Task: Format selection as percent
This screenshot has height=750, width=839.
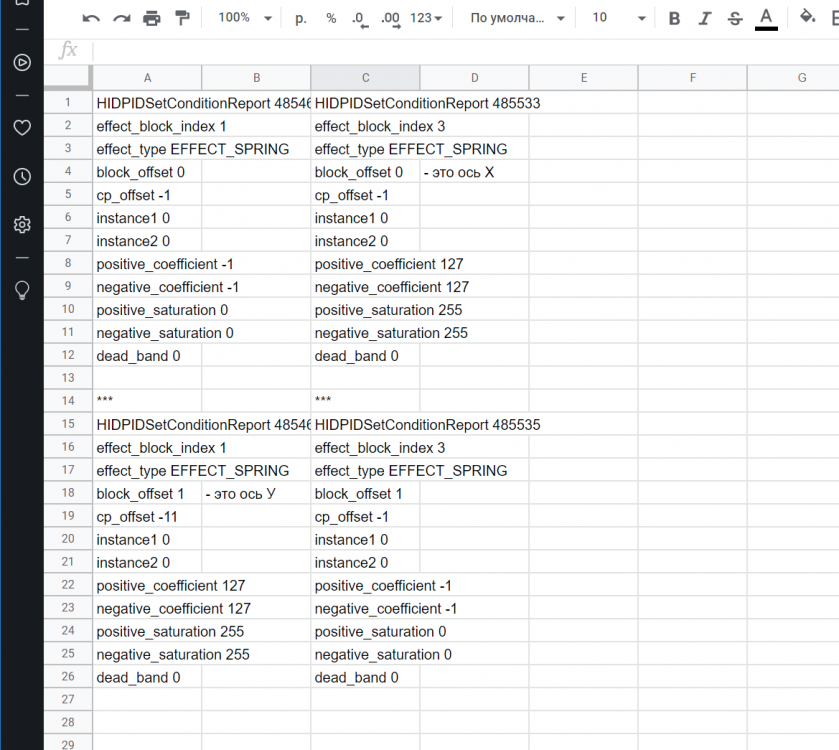Action: 329,18
